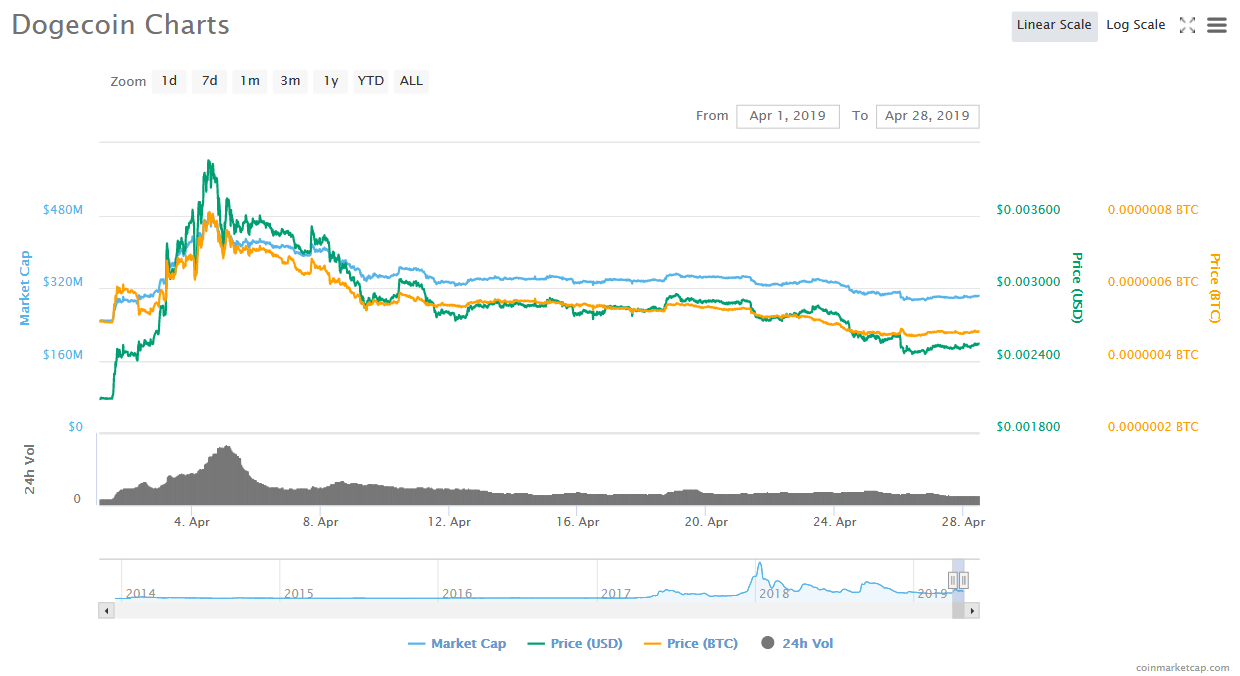
Task: Set zoom to 1d
Action: (x=169, y=81)
